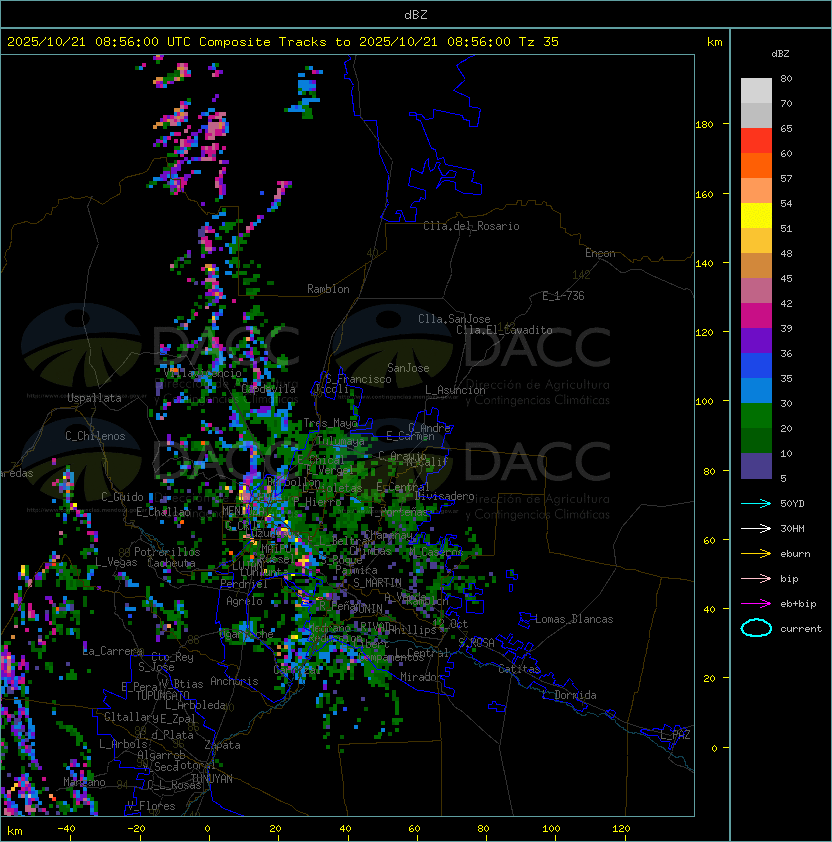
Task: Click the C_Chilenos map label
Action: tap(95, 436)
